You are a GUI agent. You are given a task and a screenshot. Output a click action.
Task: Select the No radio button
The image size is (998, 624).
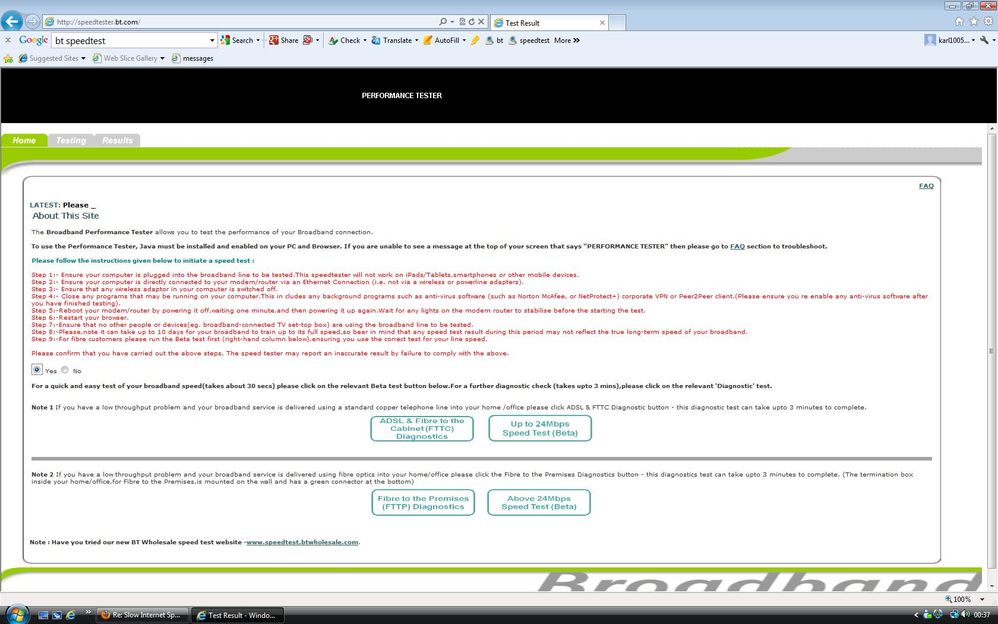pos(65,370)
